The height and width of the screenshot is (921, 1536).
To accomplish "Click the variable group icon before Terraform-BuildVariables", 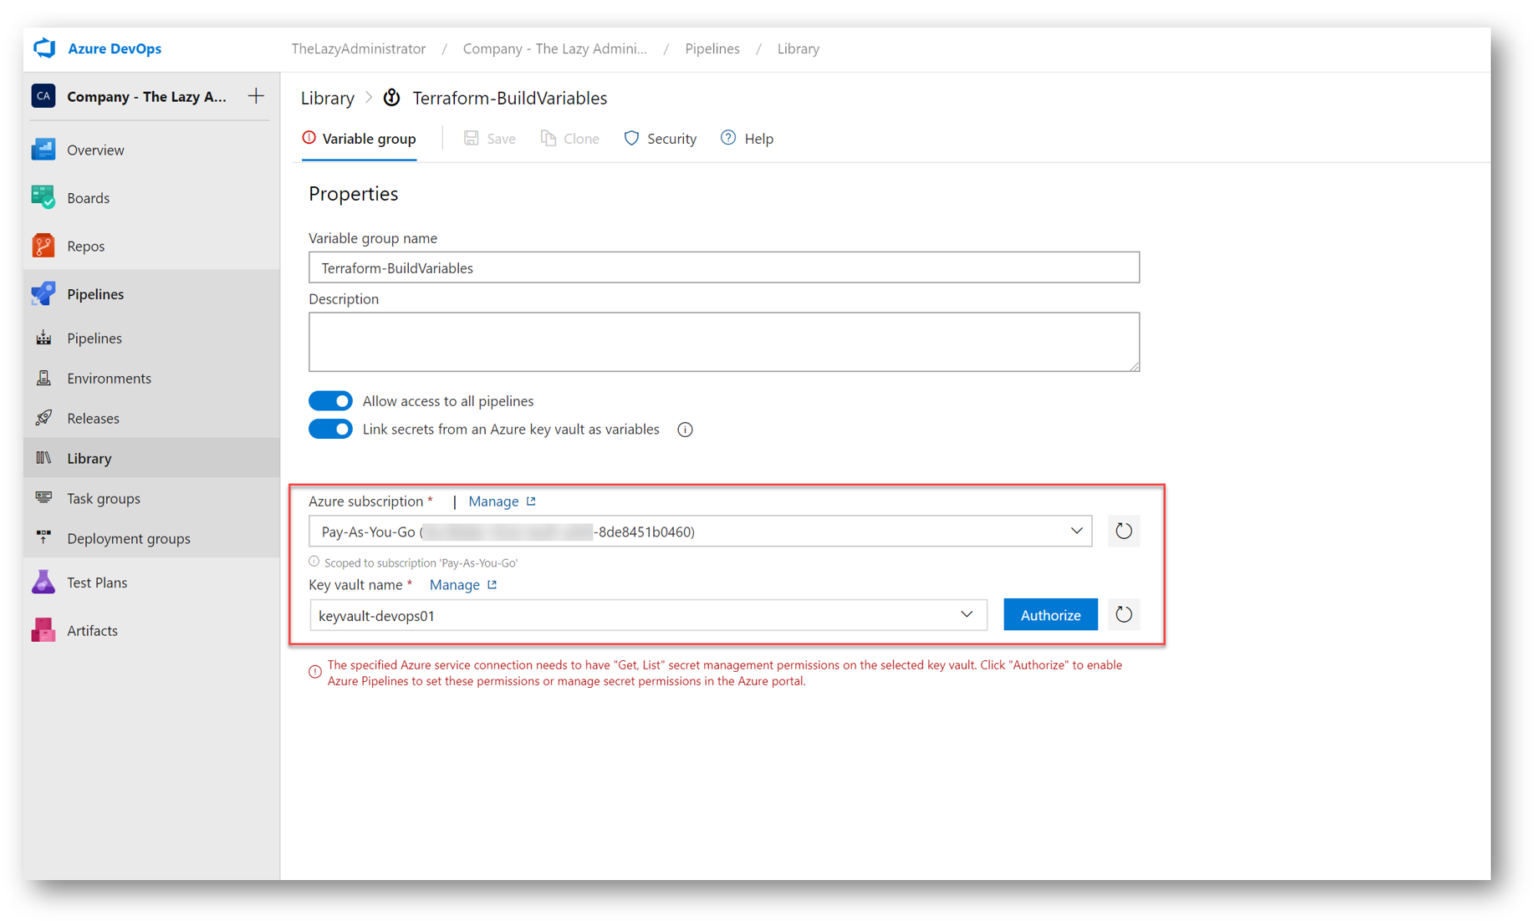I will pyautogui.click(x=392, y=97).
